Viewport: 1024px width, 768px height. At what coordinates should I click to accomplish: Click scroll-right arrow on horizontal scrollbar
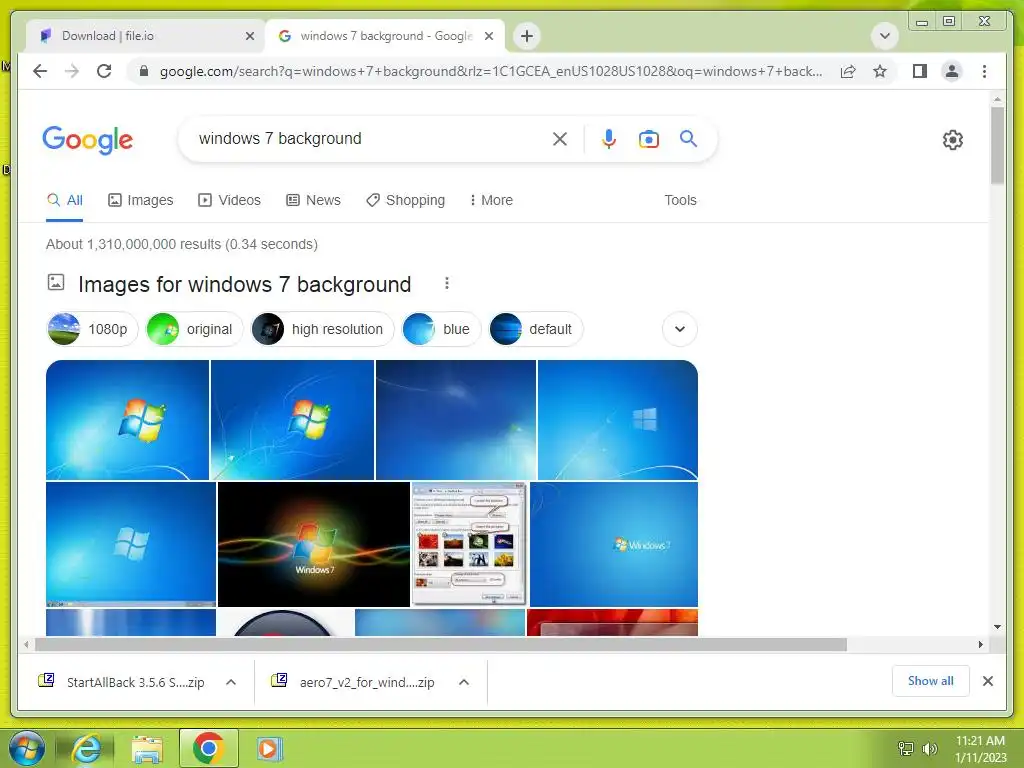(980, 645)
